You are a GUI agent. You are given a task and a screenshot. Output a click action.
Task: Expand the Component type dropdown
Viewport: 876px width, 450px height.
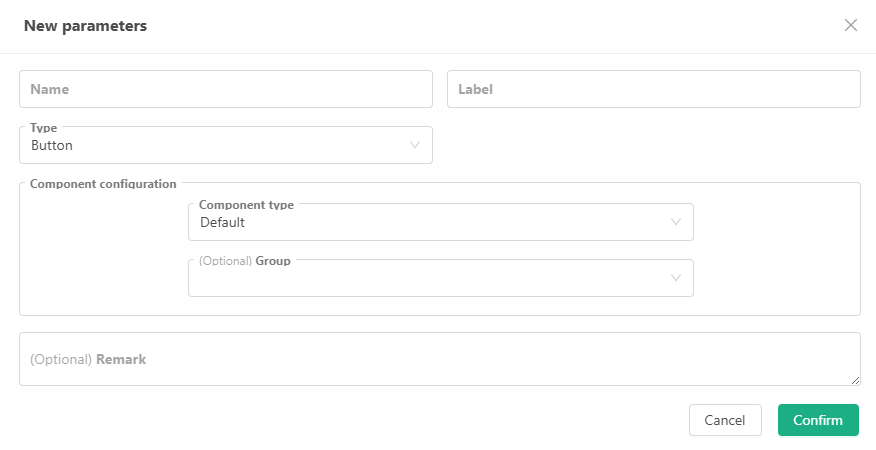(x=440, y=223)
